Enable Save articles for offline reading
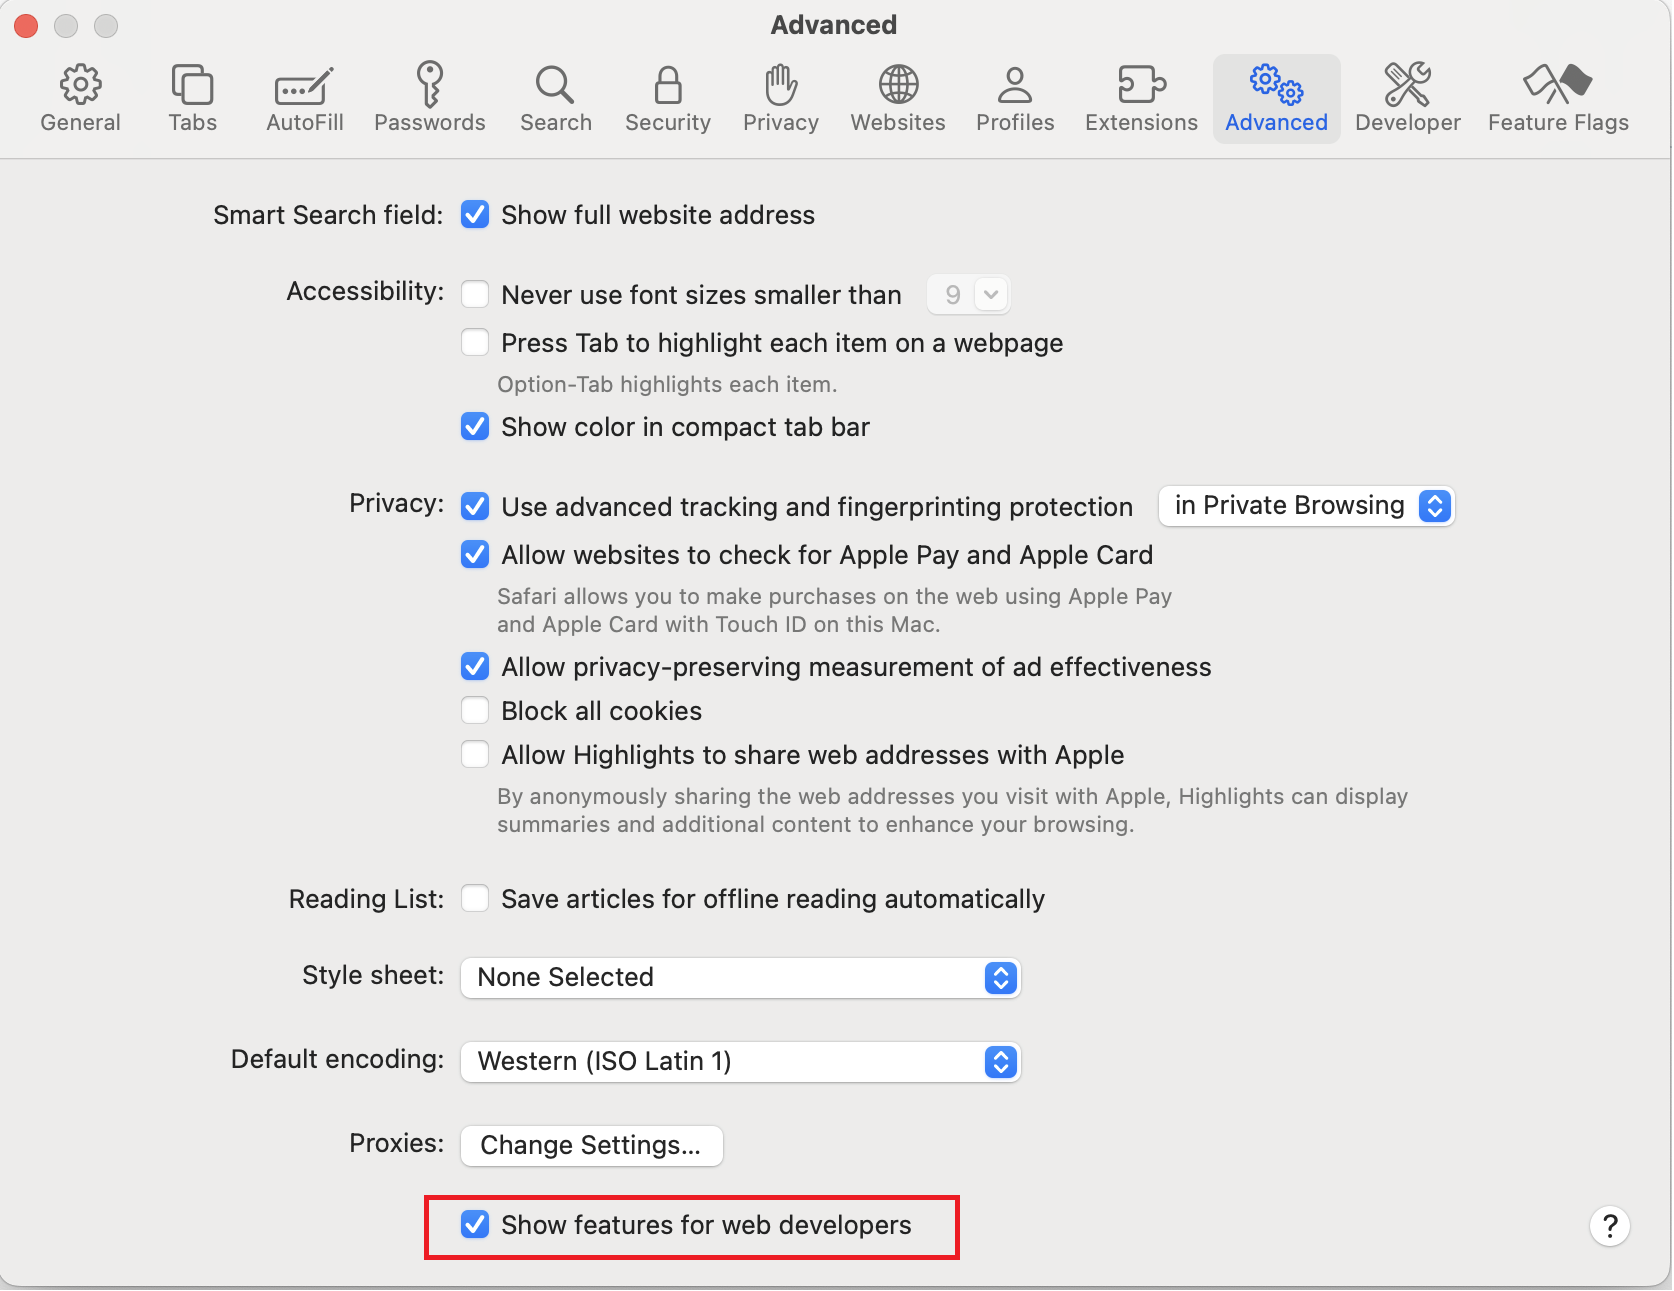Viewport: 1674px width, 1291px height. pos(475,899)
